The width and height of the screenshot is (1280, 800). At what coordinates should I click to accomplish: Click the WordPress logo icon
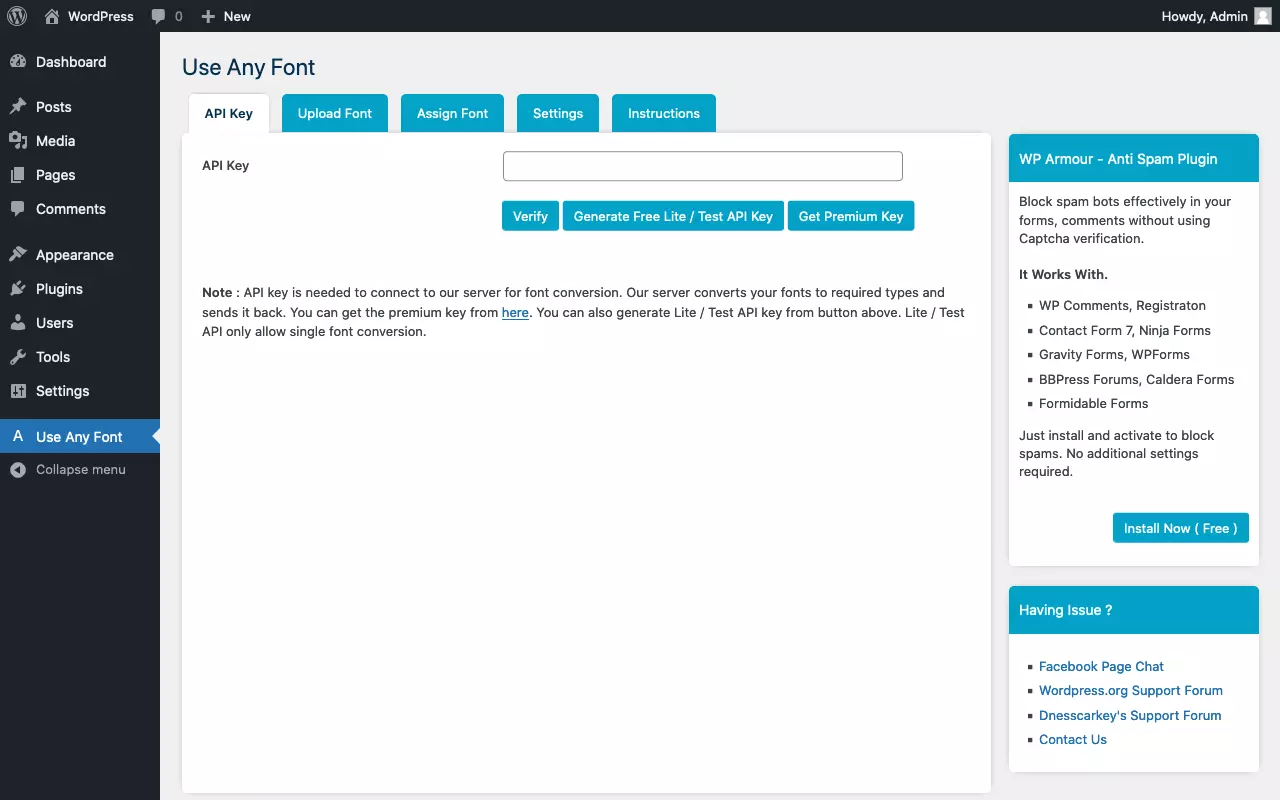point(17,16)
